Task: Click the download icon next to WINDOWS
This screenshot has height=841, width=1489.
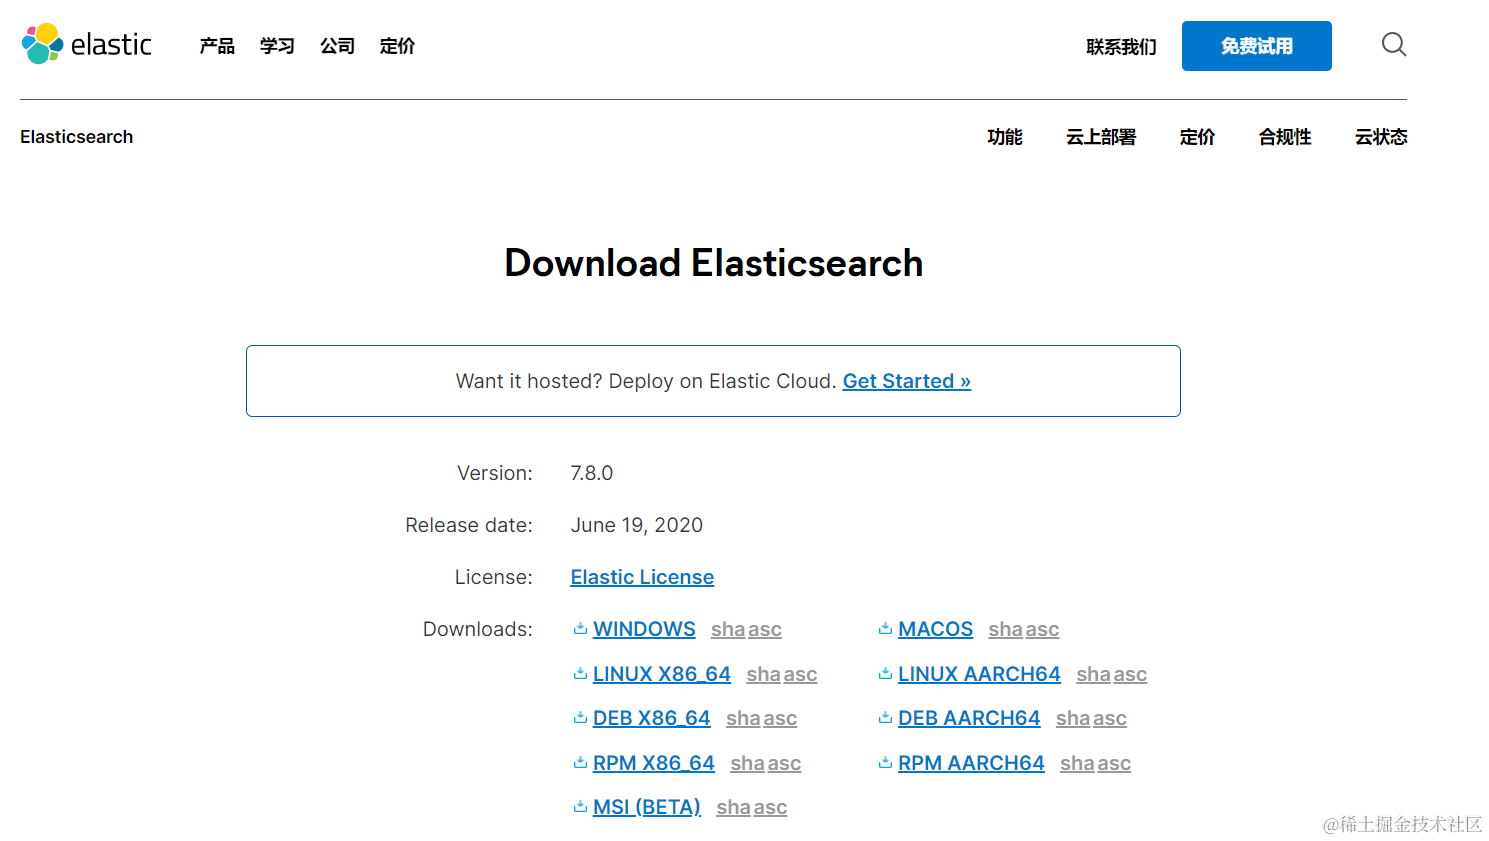Action: pyautogui.click(x=580, y=629)
